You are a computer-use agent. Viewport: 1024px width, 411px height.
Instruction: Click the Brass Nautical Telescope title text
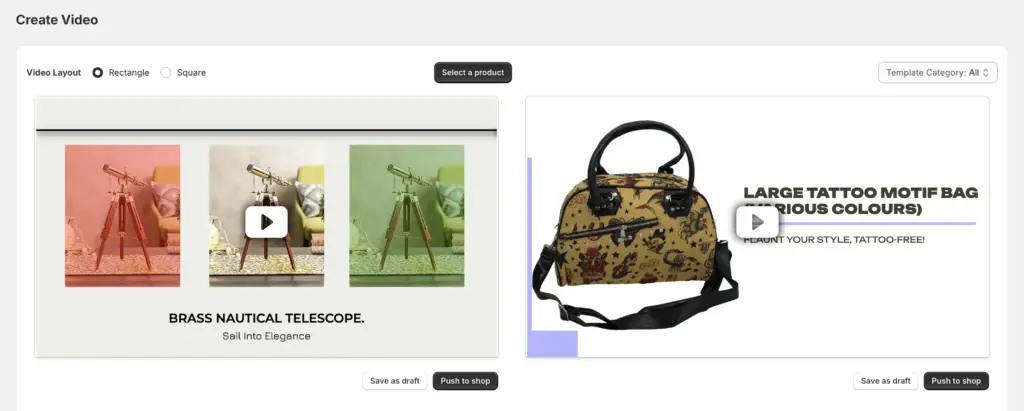coord(266,318)
